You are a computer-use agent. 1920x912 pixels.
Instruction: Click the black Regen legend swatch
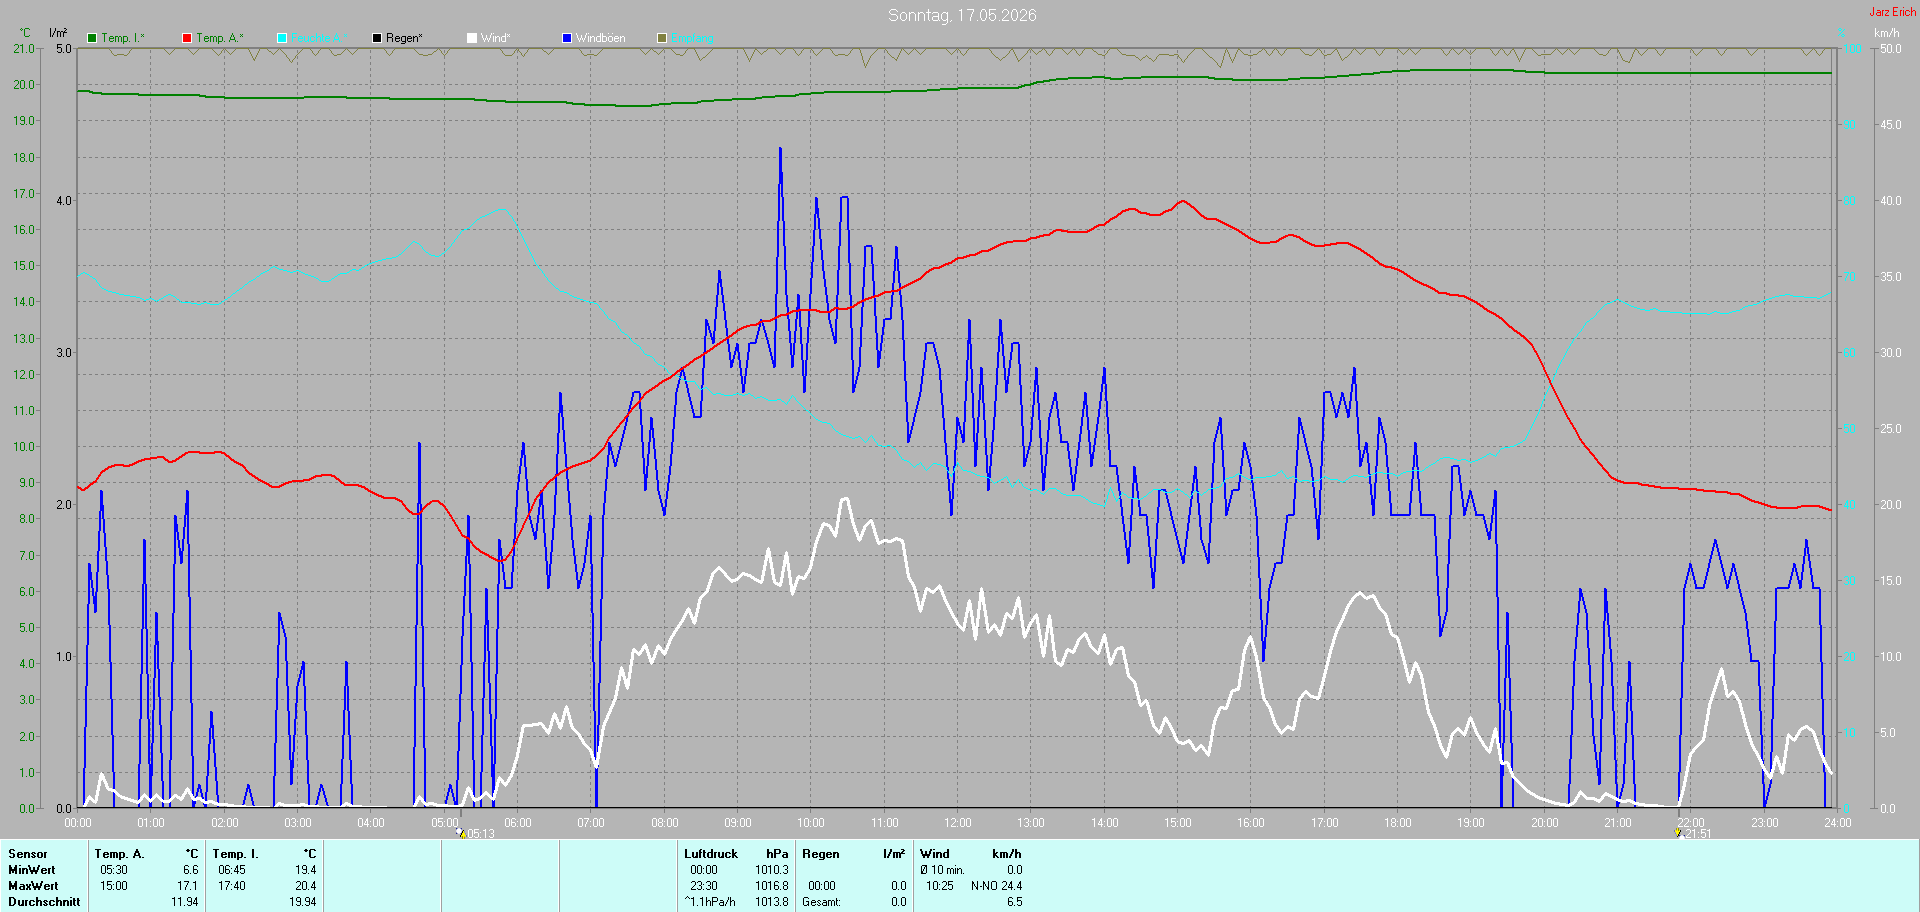[x=377, y=38]
